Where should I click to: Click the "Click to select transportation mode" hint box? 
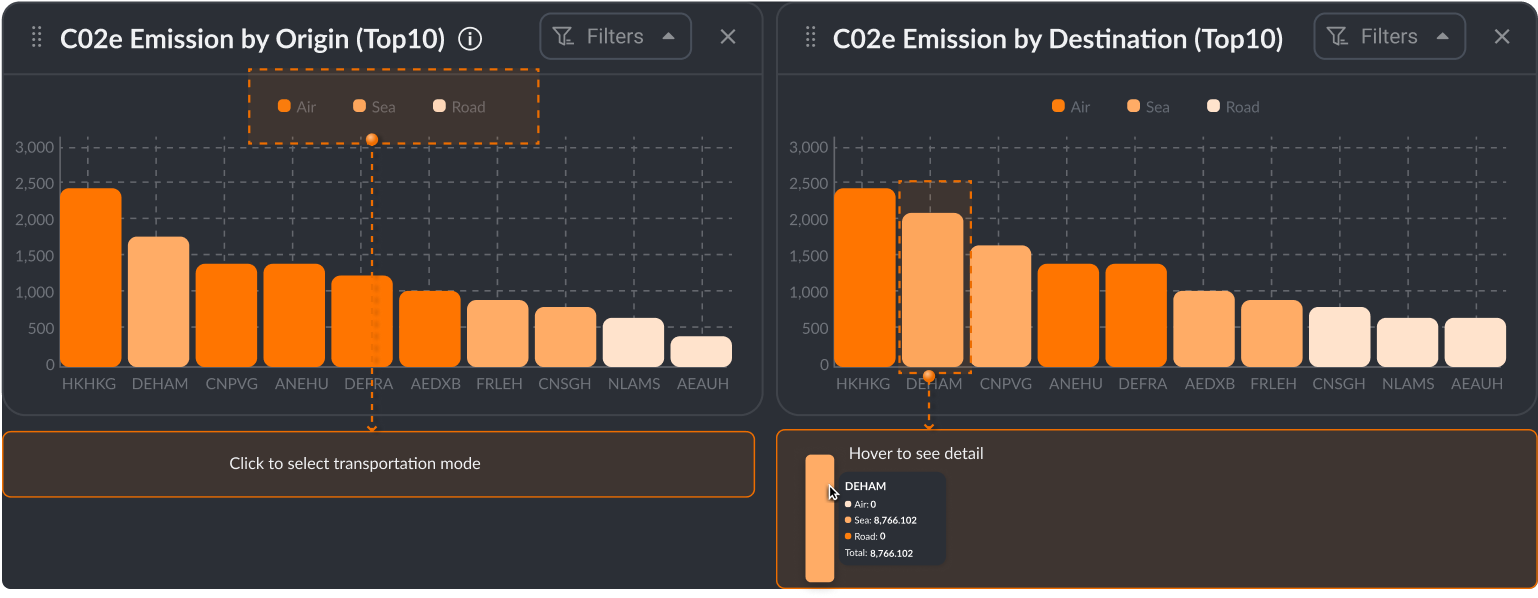[x=378, y=464]
